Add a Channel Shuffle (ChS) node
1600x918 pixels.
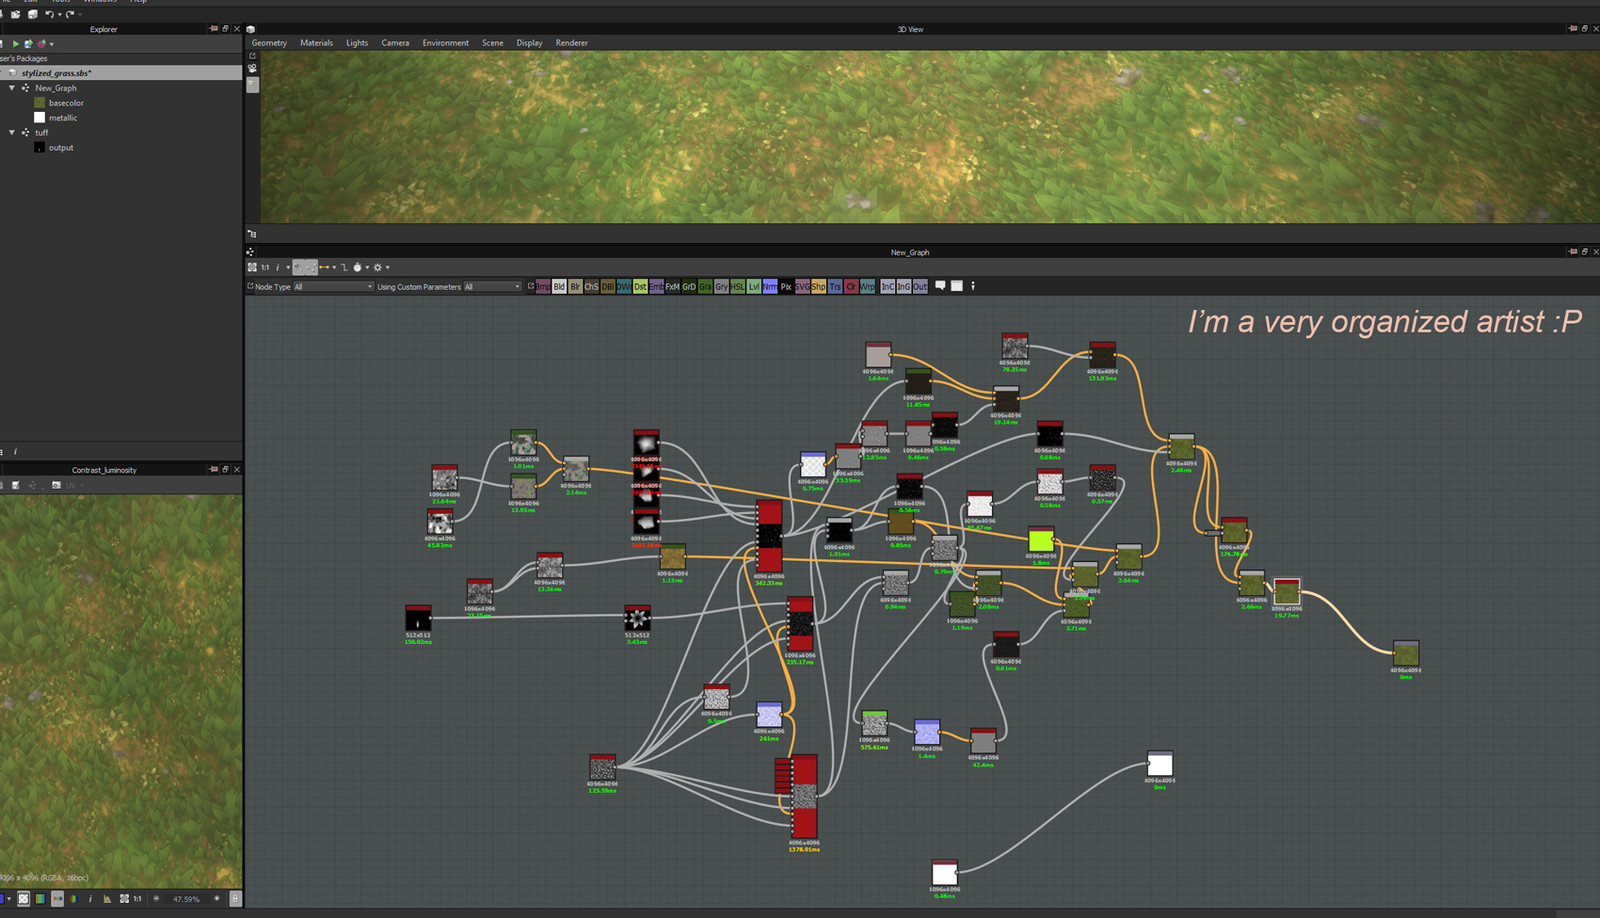point(591,286)
